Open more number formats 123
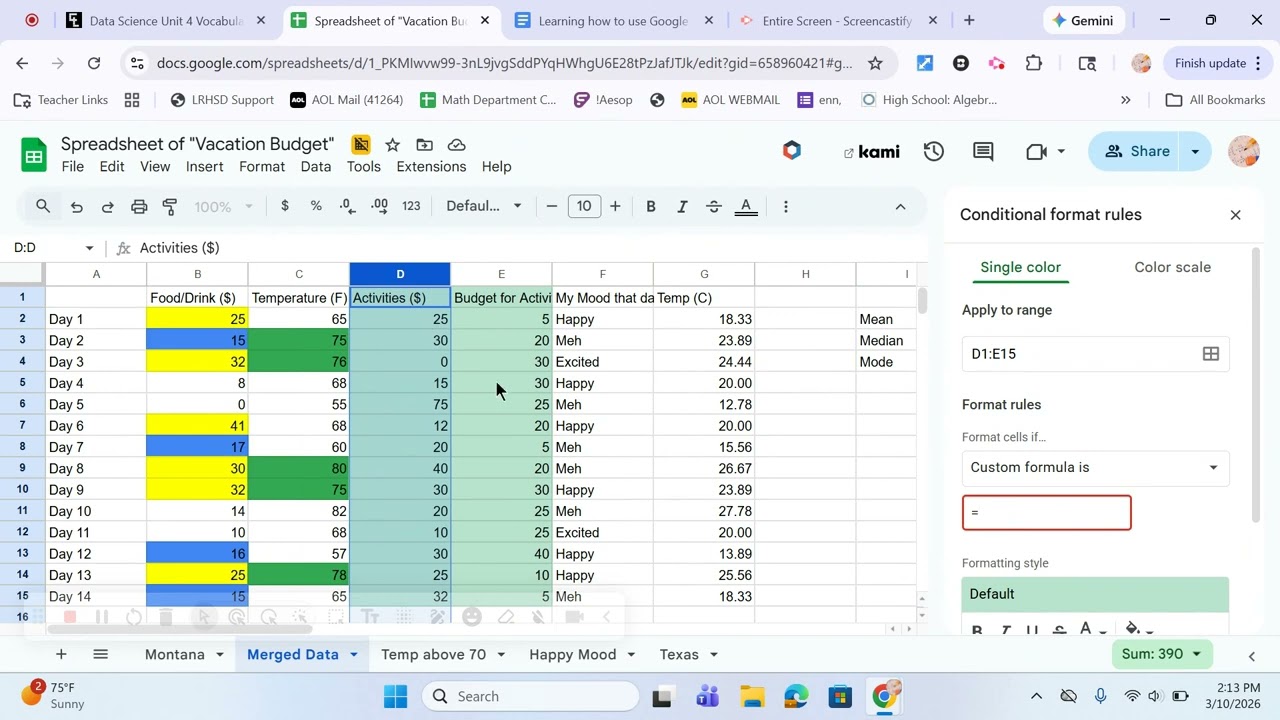The height and width of the screenshot is (720, 1280). (411, 206)
